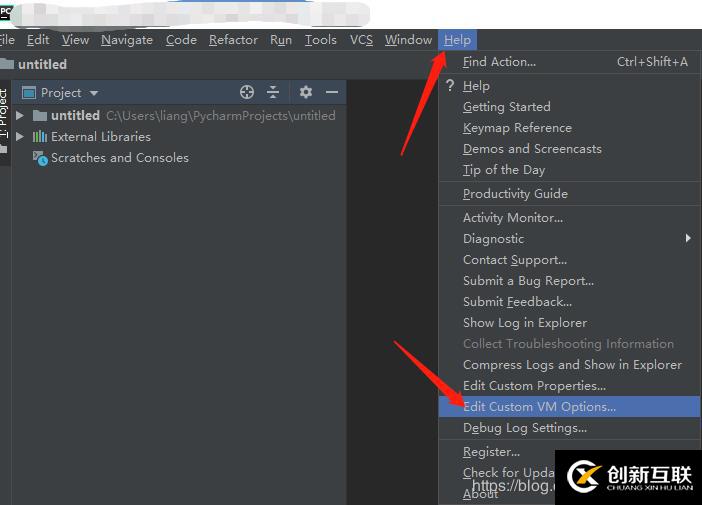This screenshot has height=505, width=702.
Task: Open the VCS menu
Action: tap(361, 40)
